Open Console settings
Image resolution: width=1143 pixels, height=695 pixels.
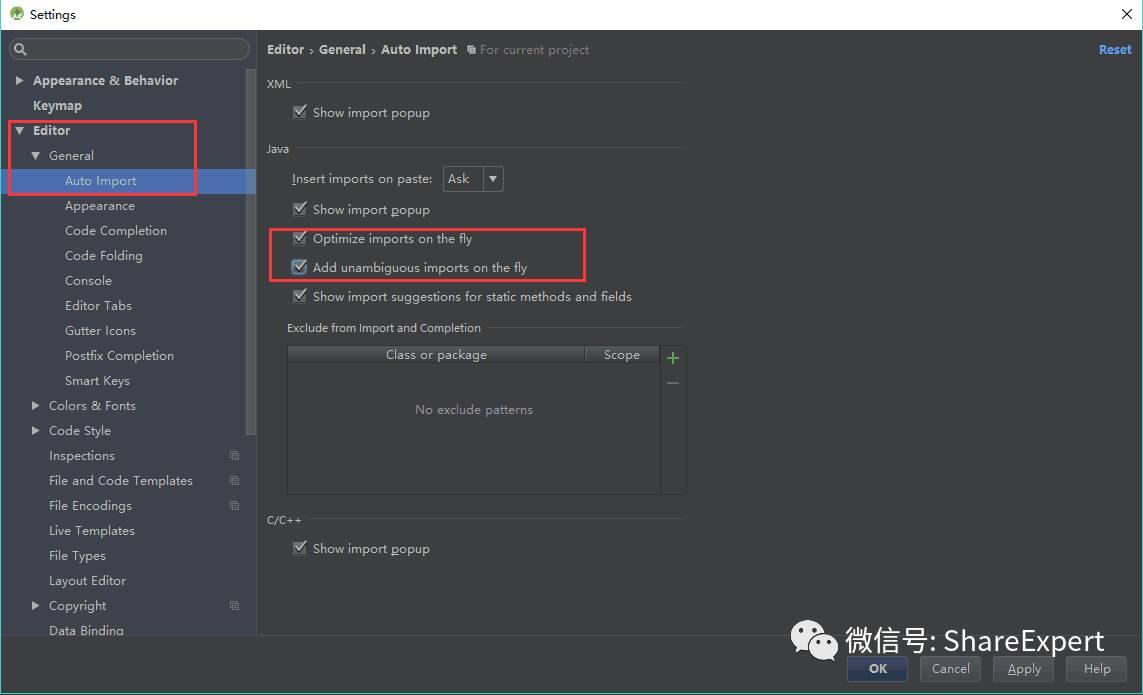[88, 281]
